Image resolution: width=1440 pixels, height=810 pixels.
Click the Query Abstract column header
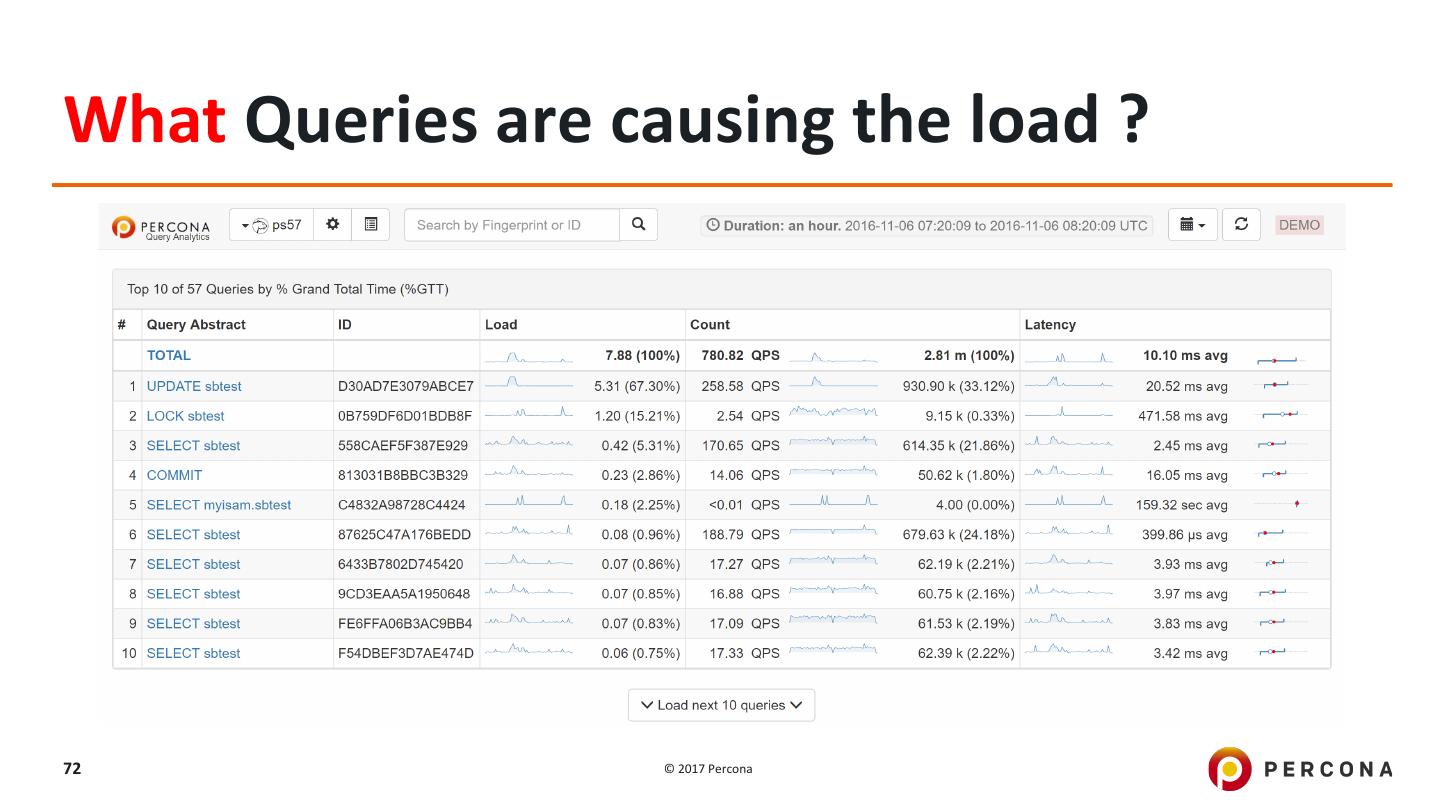[x=196, y=325]
